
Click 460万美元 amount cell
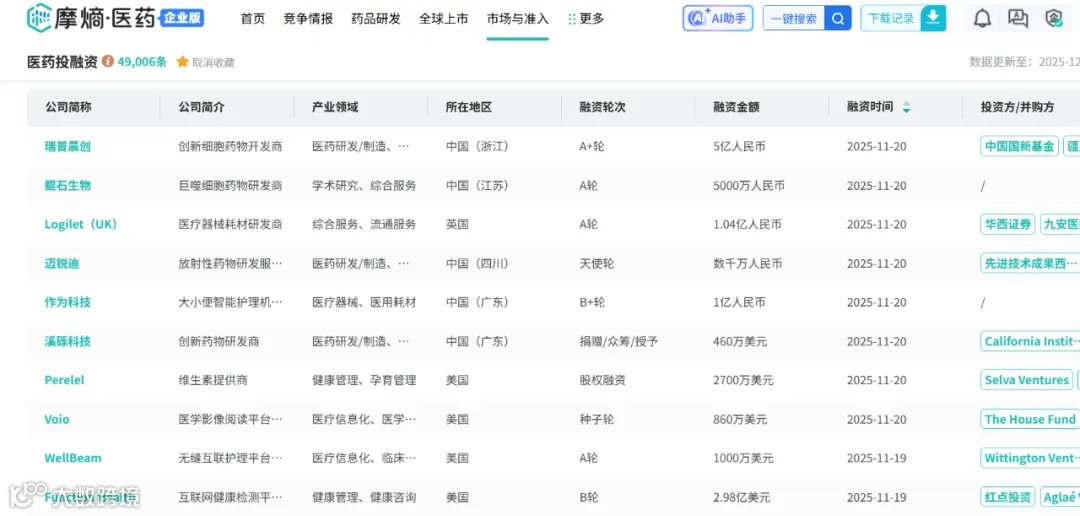pos(740,341)
